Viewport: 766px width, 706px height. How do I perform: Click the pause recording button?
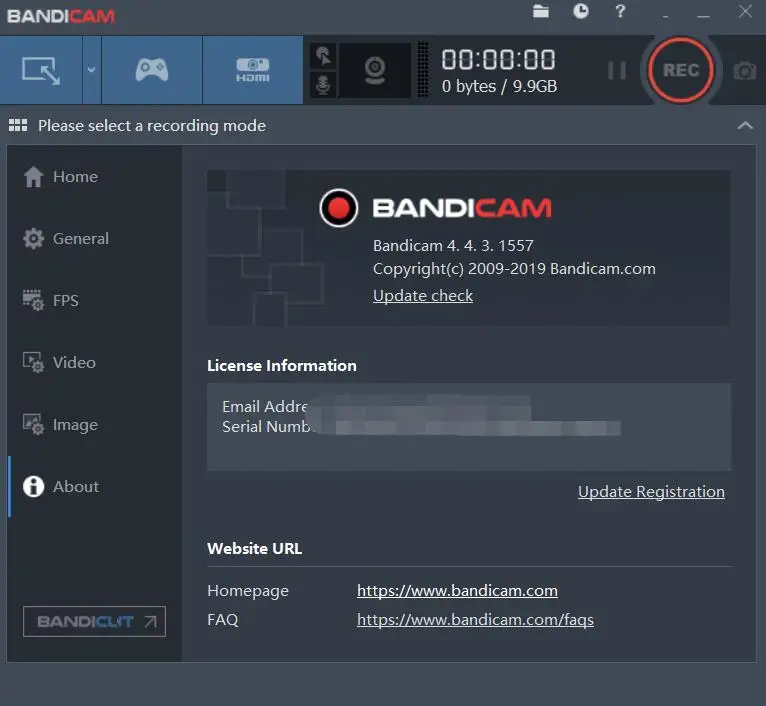[617, 70]
